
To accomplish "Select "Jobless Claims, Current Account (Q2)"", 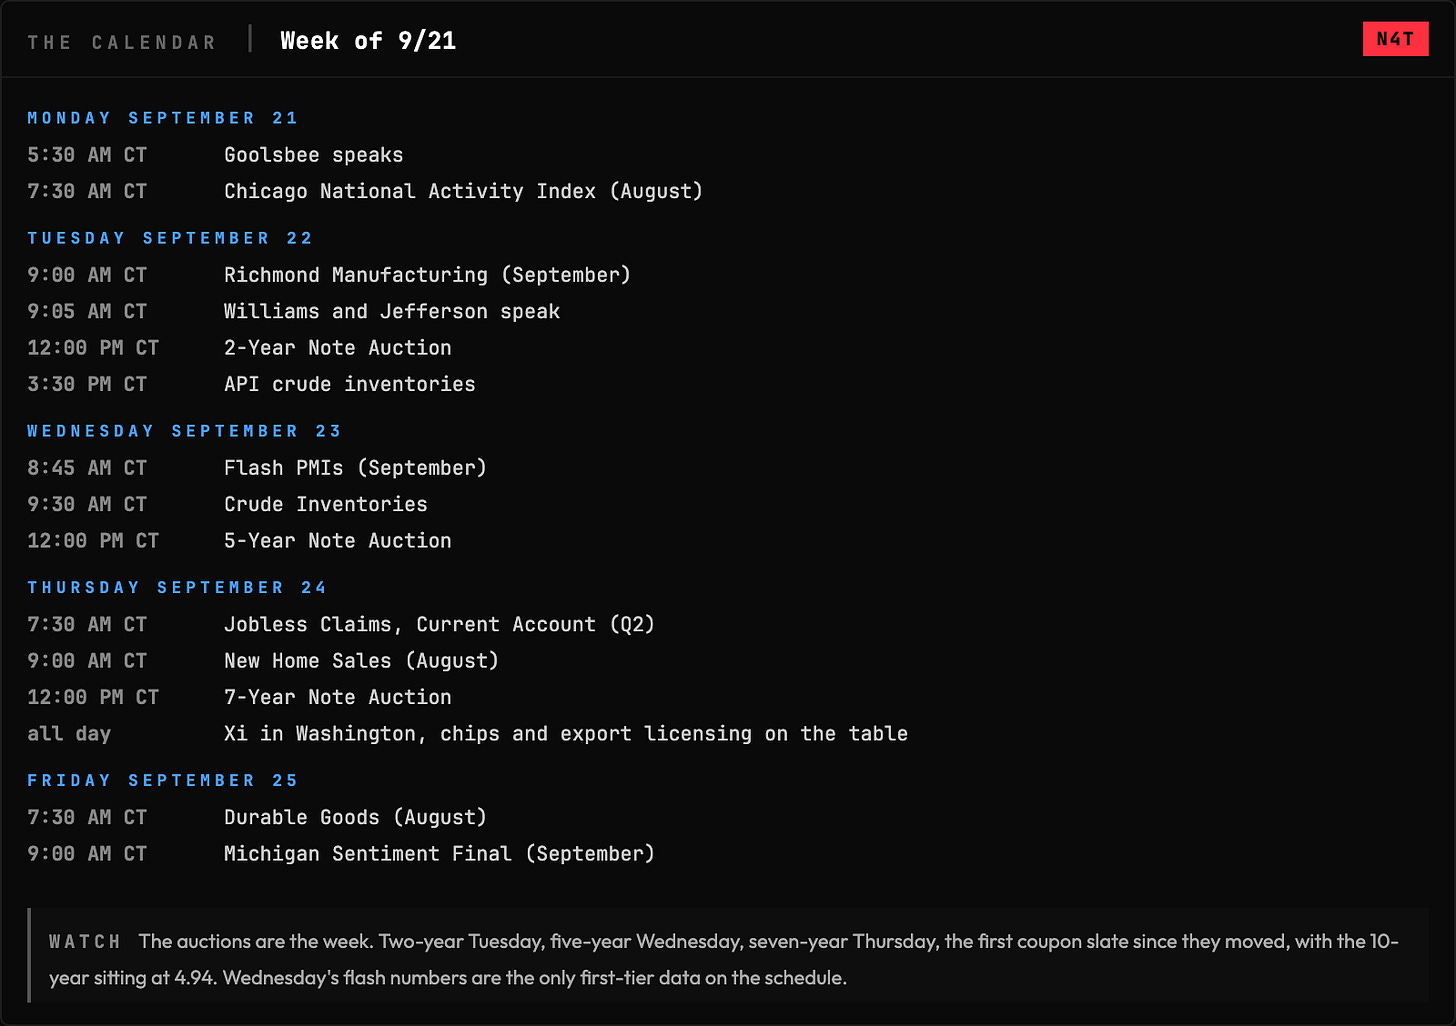I will (439, 625).
